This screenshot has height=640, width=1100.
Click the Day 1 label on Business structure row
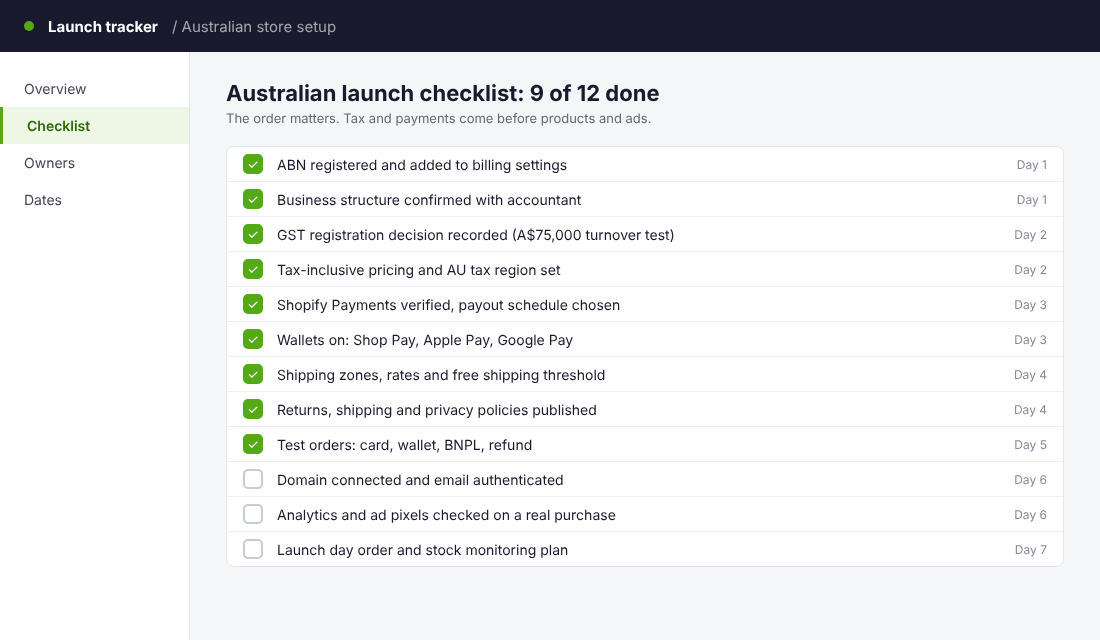click(x=1031, y=200)
